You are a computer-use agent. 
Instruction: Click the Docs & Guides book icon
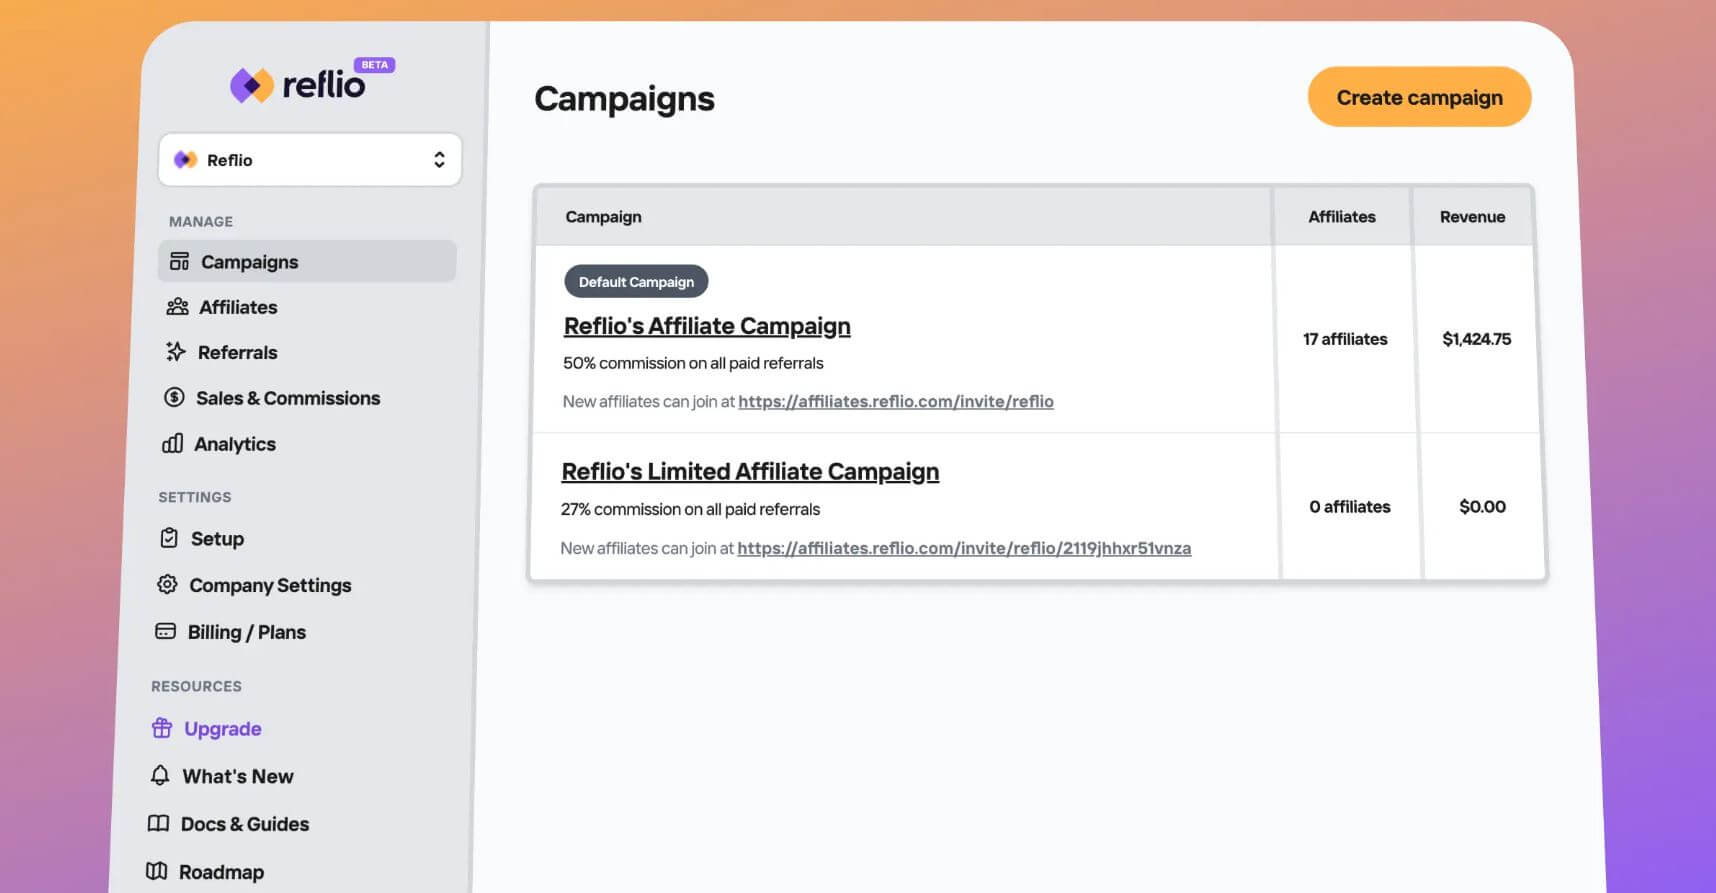[158, 823]
